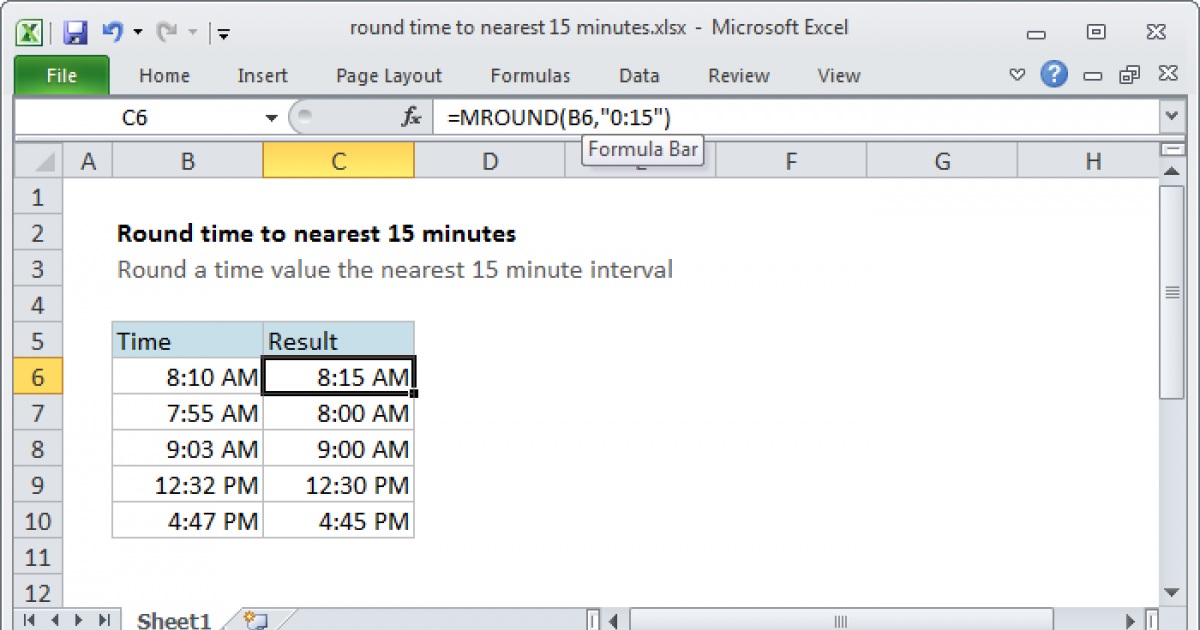Open the Formulas ribbon tab
This screenshot has height=630, width=1200.
tap(530, 76)
